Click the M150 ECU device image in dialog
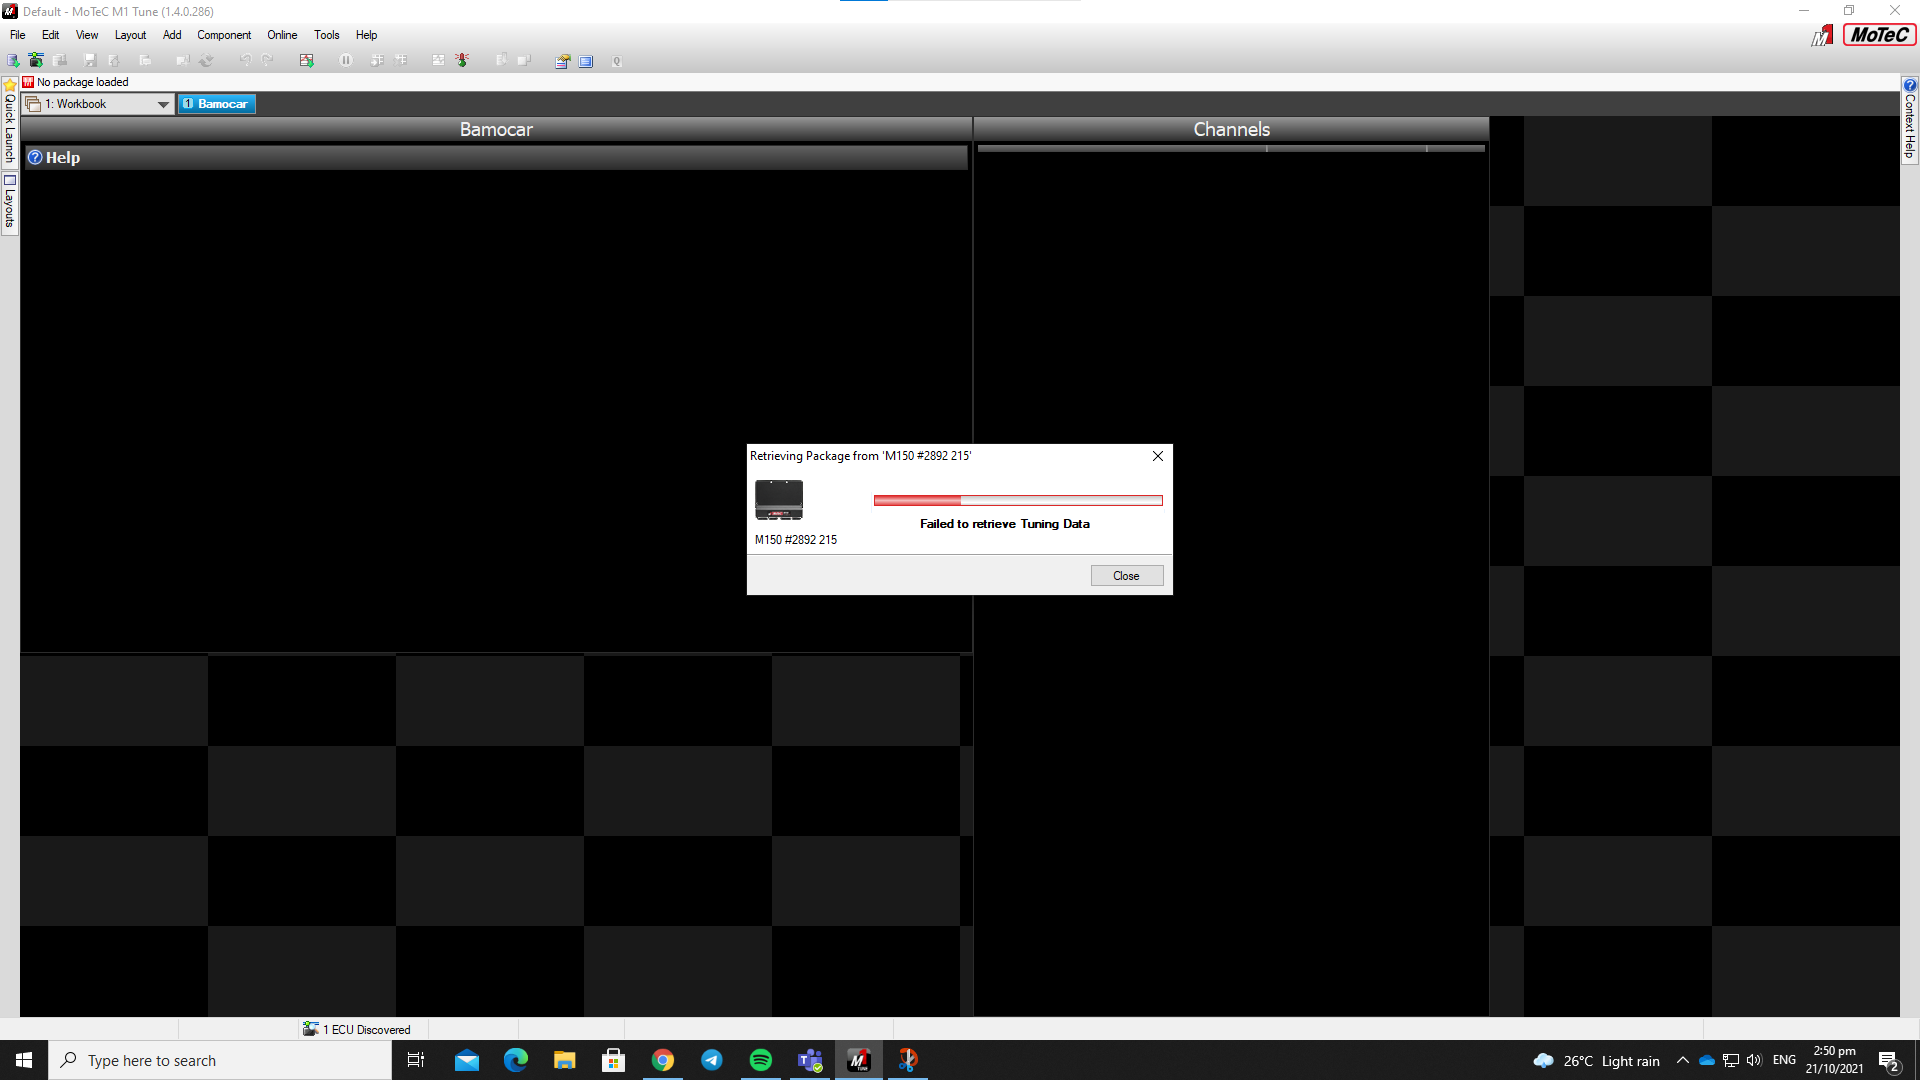The width and height of the screenshot is (1920, 1080). (x=779, y=500)
